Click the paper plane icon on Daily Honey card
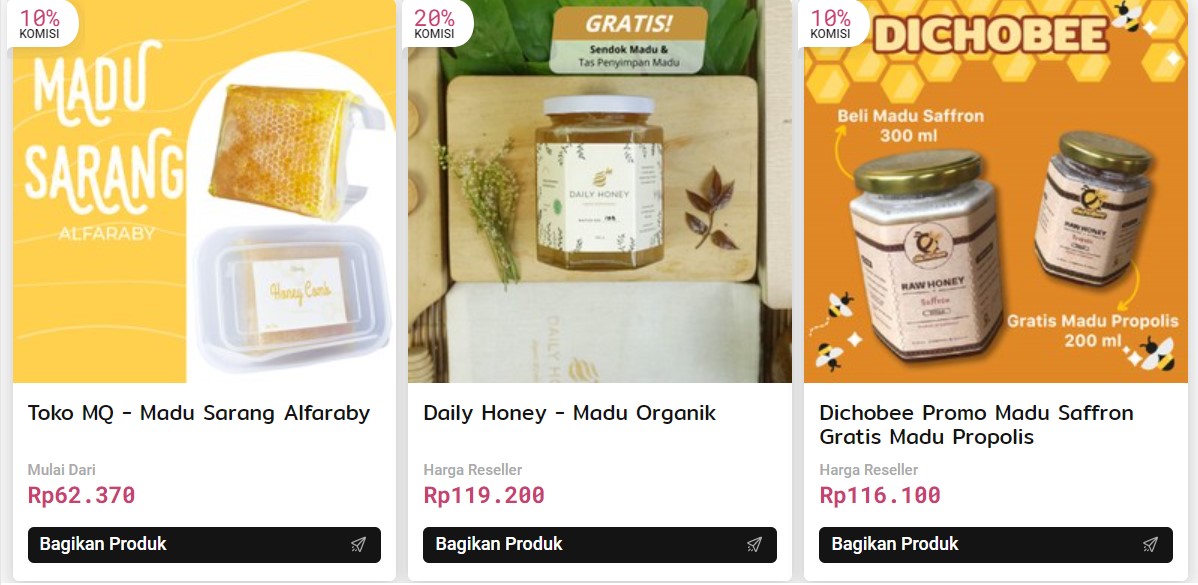 pos(754,545)
